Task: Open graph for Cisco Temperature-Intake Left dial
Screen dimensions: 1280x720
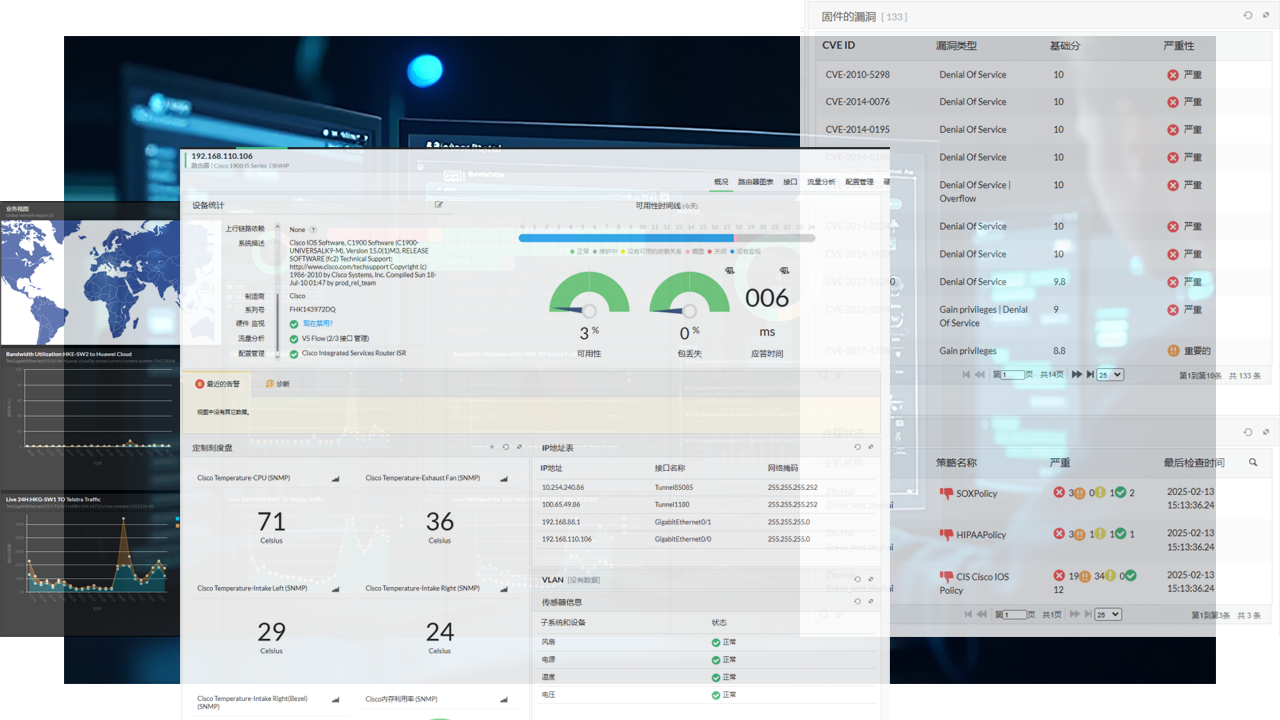Action: [335, 589]
